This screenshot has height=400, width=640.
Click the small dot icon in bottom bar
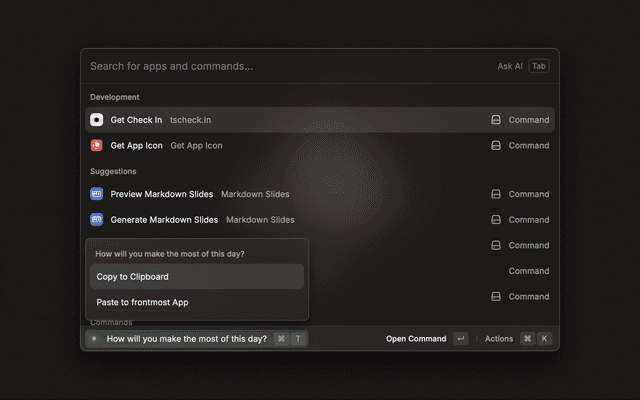tap(94, 339)
